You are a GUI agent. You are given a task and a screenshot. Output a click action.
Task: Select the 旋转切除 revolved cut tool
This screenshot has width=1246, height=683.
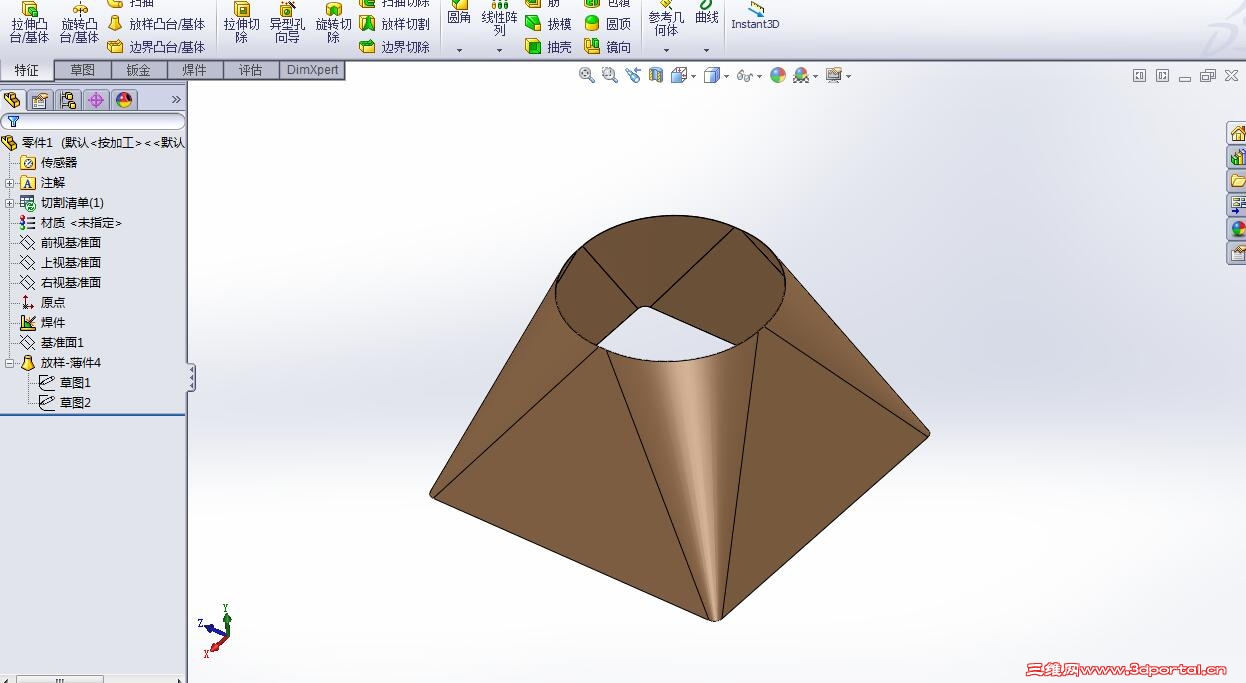(333, 23)
